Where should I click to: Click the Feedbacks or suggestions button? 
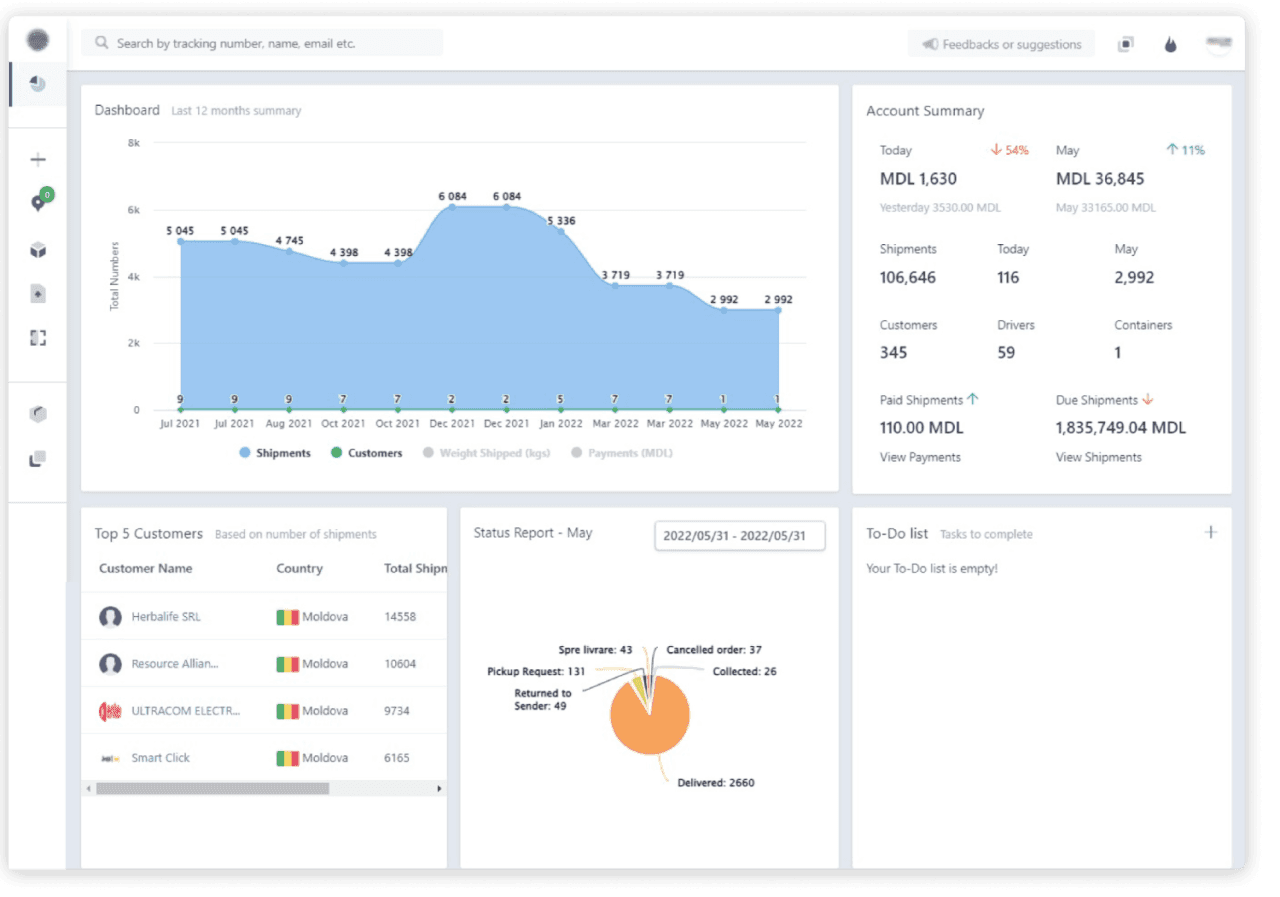point(1001,44)
